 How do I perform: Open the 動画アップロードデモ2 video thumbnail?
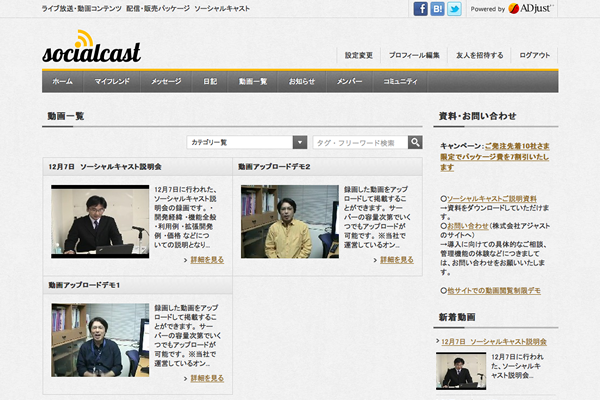pyautogui.click(x=289, y=222)
